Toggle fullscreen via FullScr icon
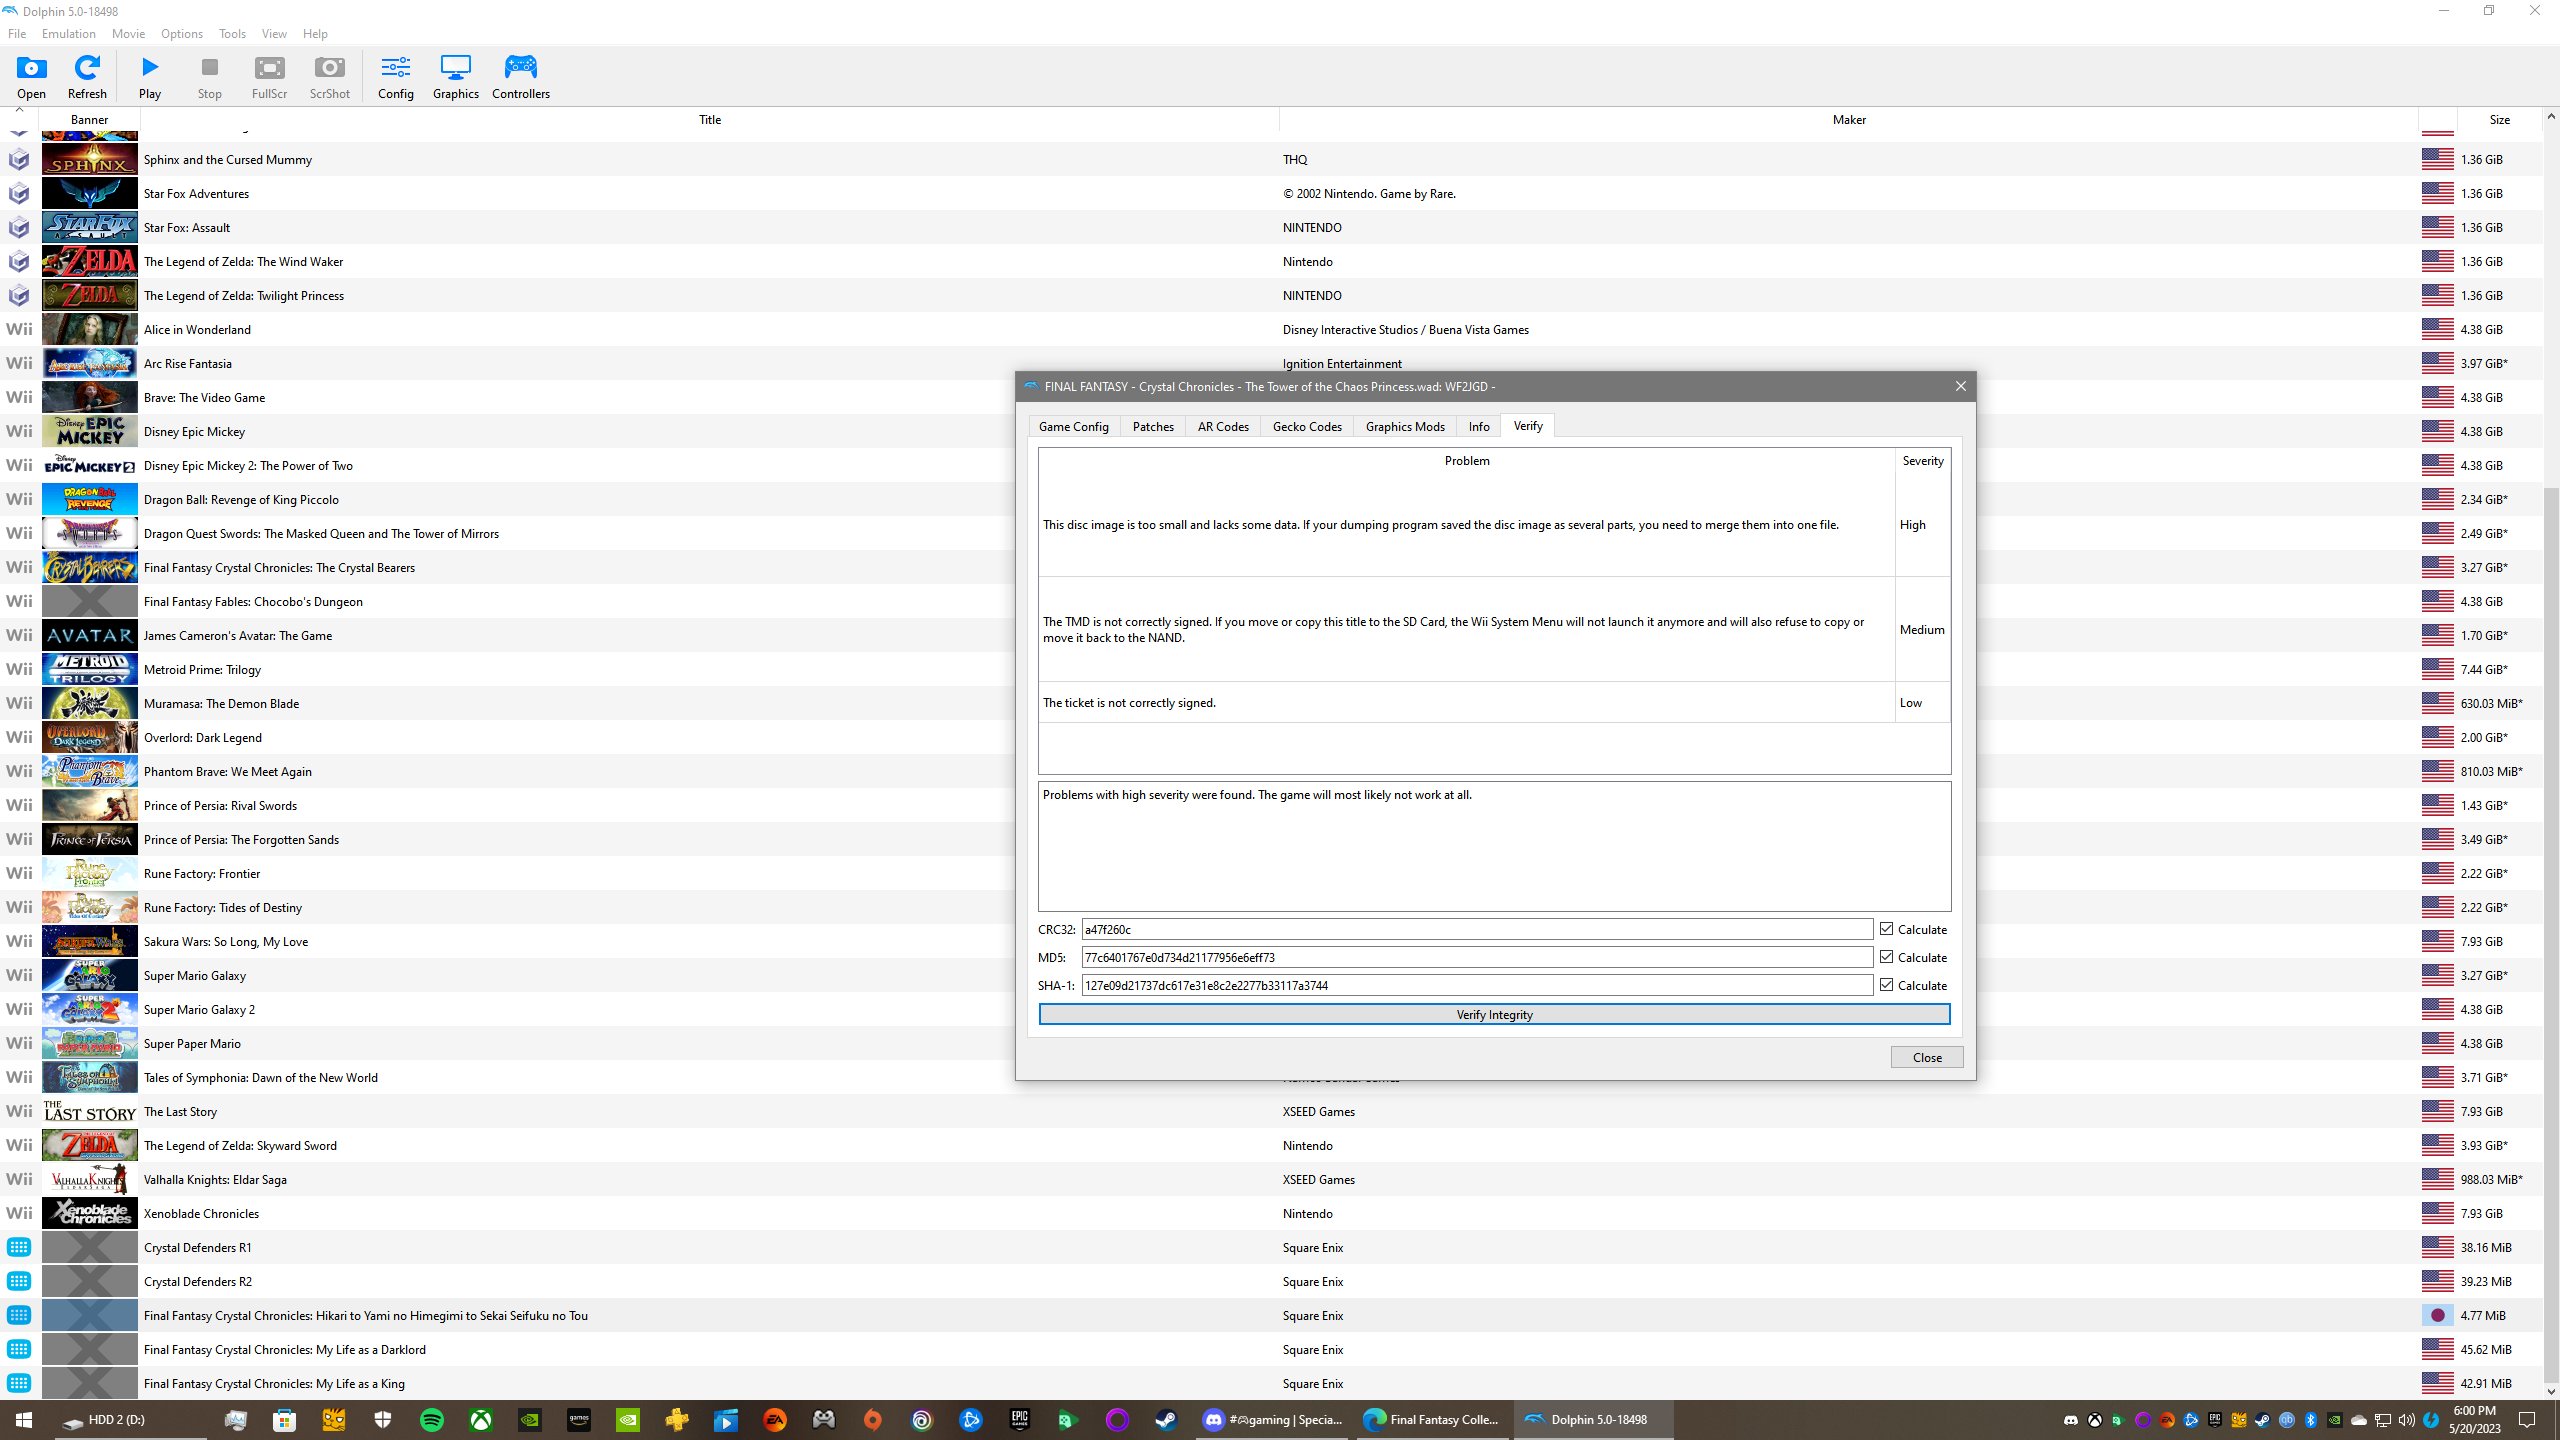Image resolution: width=2560 pixels, height=1440 pixels. pyautogui.click(x=269, y=77)
